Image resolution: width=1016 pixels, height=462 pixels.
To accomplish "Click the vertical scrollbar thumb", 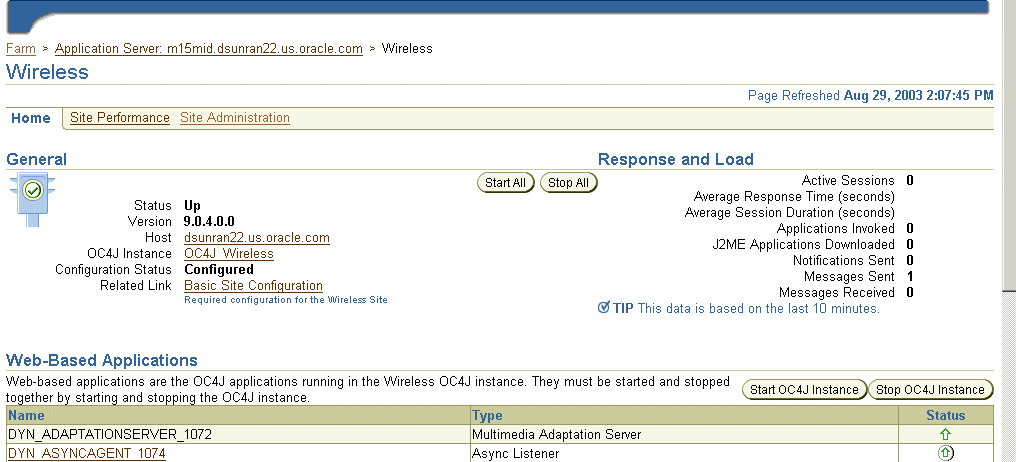I will click(1010, 148).
